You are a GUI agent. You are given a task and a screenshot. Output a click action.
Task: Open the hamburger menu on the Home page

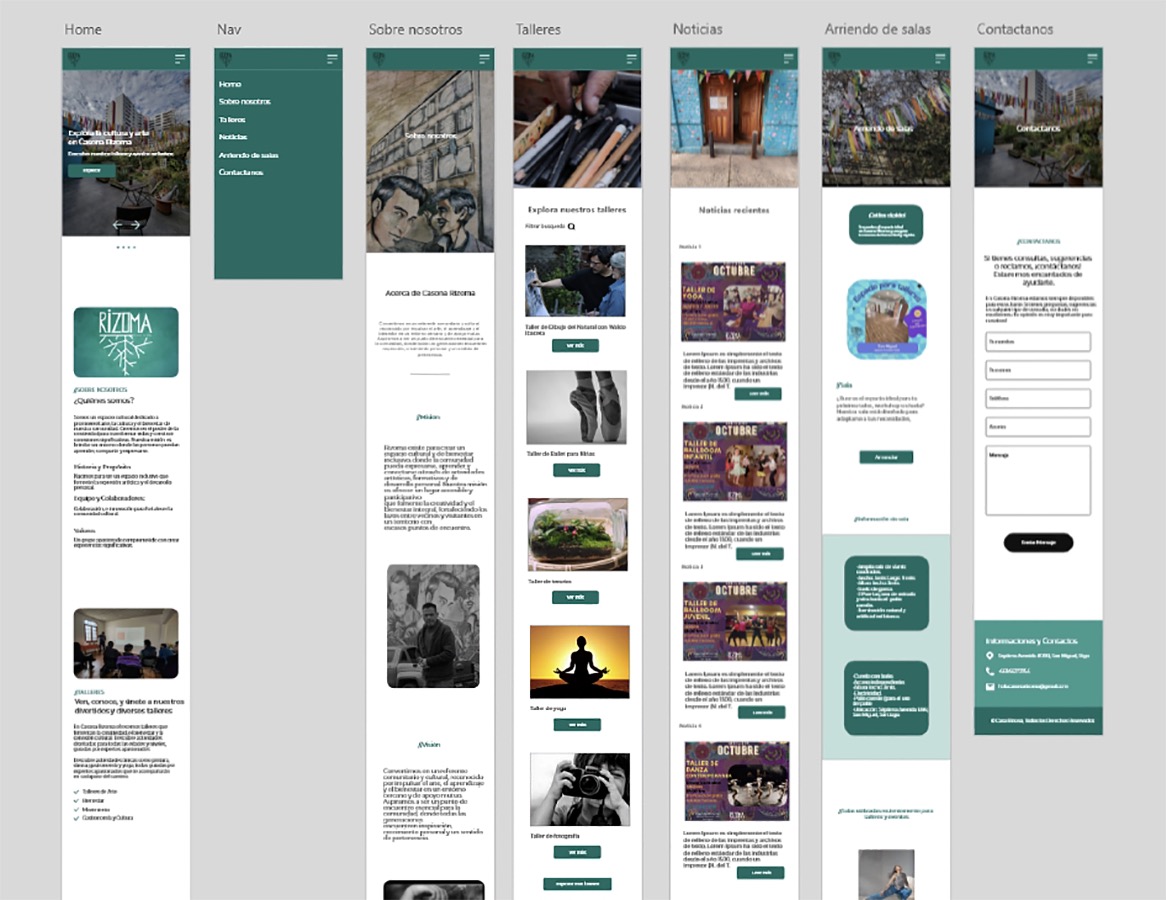tap(181, 57)
